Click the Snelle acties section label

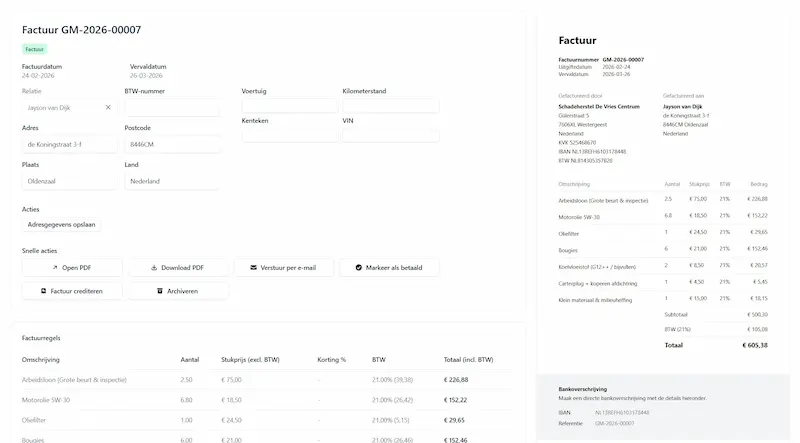tap(39, 251)
